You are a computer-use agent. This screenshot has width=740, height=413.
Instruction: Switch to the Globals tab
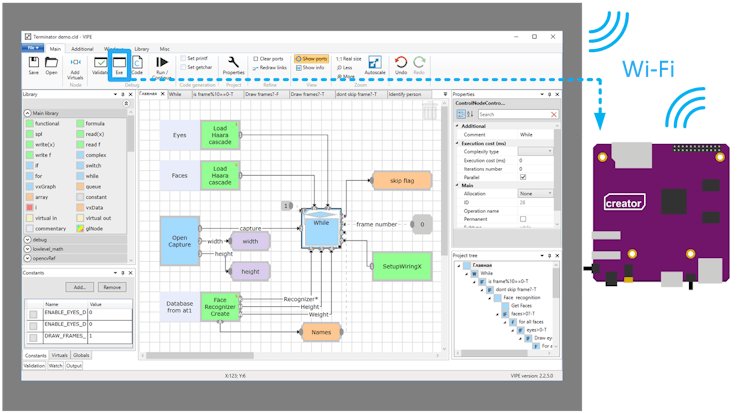(81, 355)
